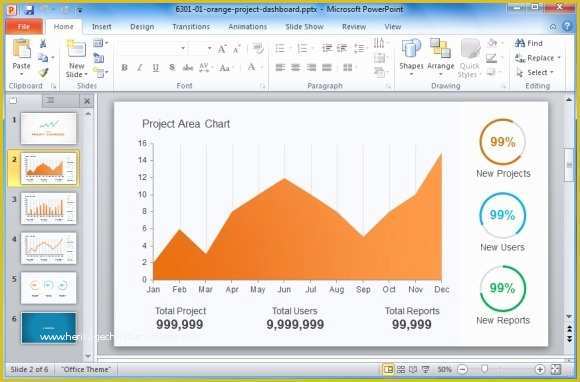Switch to the Design tab

pyautogui.click(x=142, y=27)
